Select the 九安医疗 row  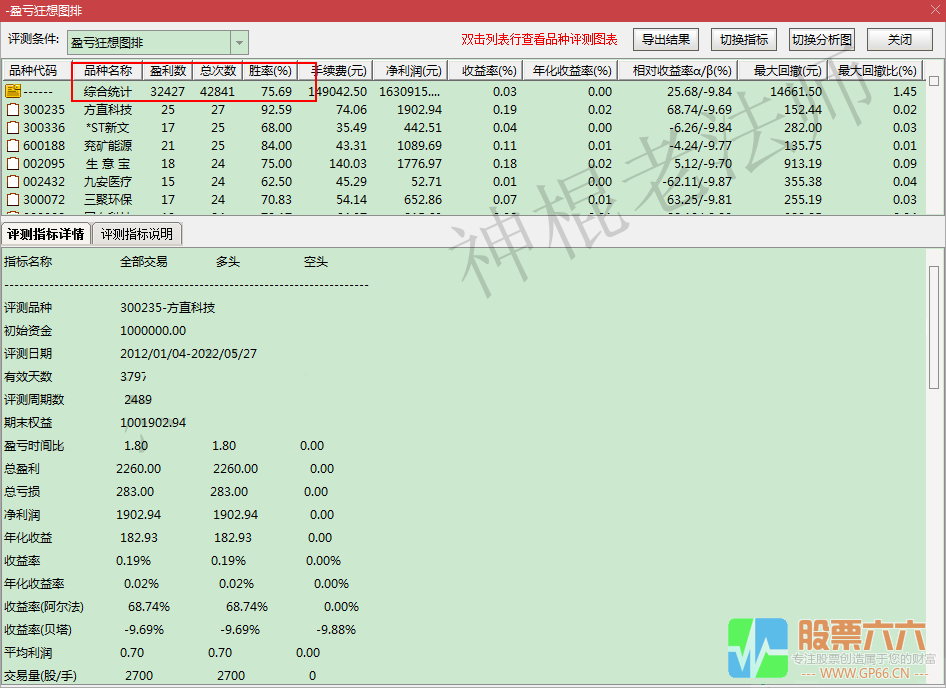pos(463,182)
